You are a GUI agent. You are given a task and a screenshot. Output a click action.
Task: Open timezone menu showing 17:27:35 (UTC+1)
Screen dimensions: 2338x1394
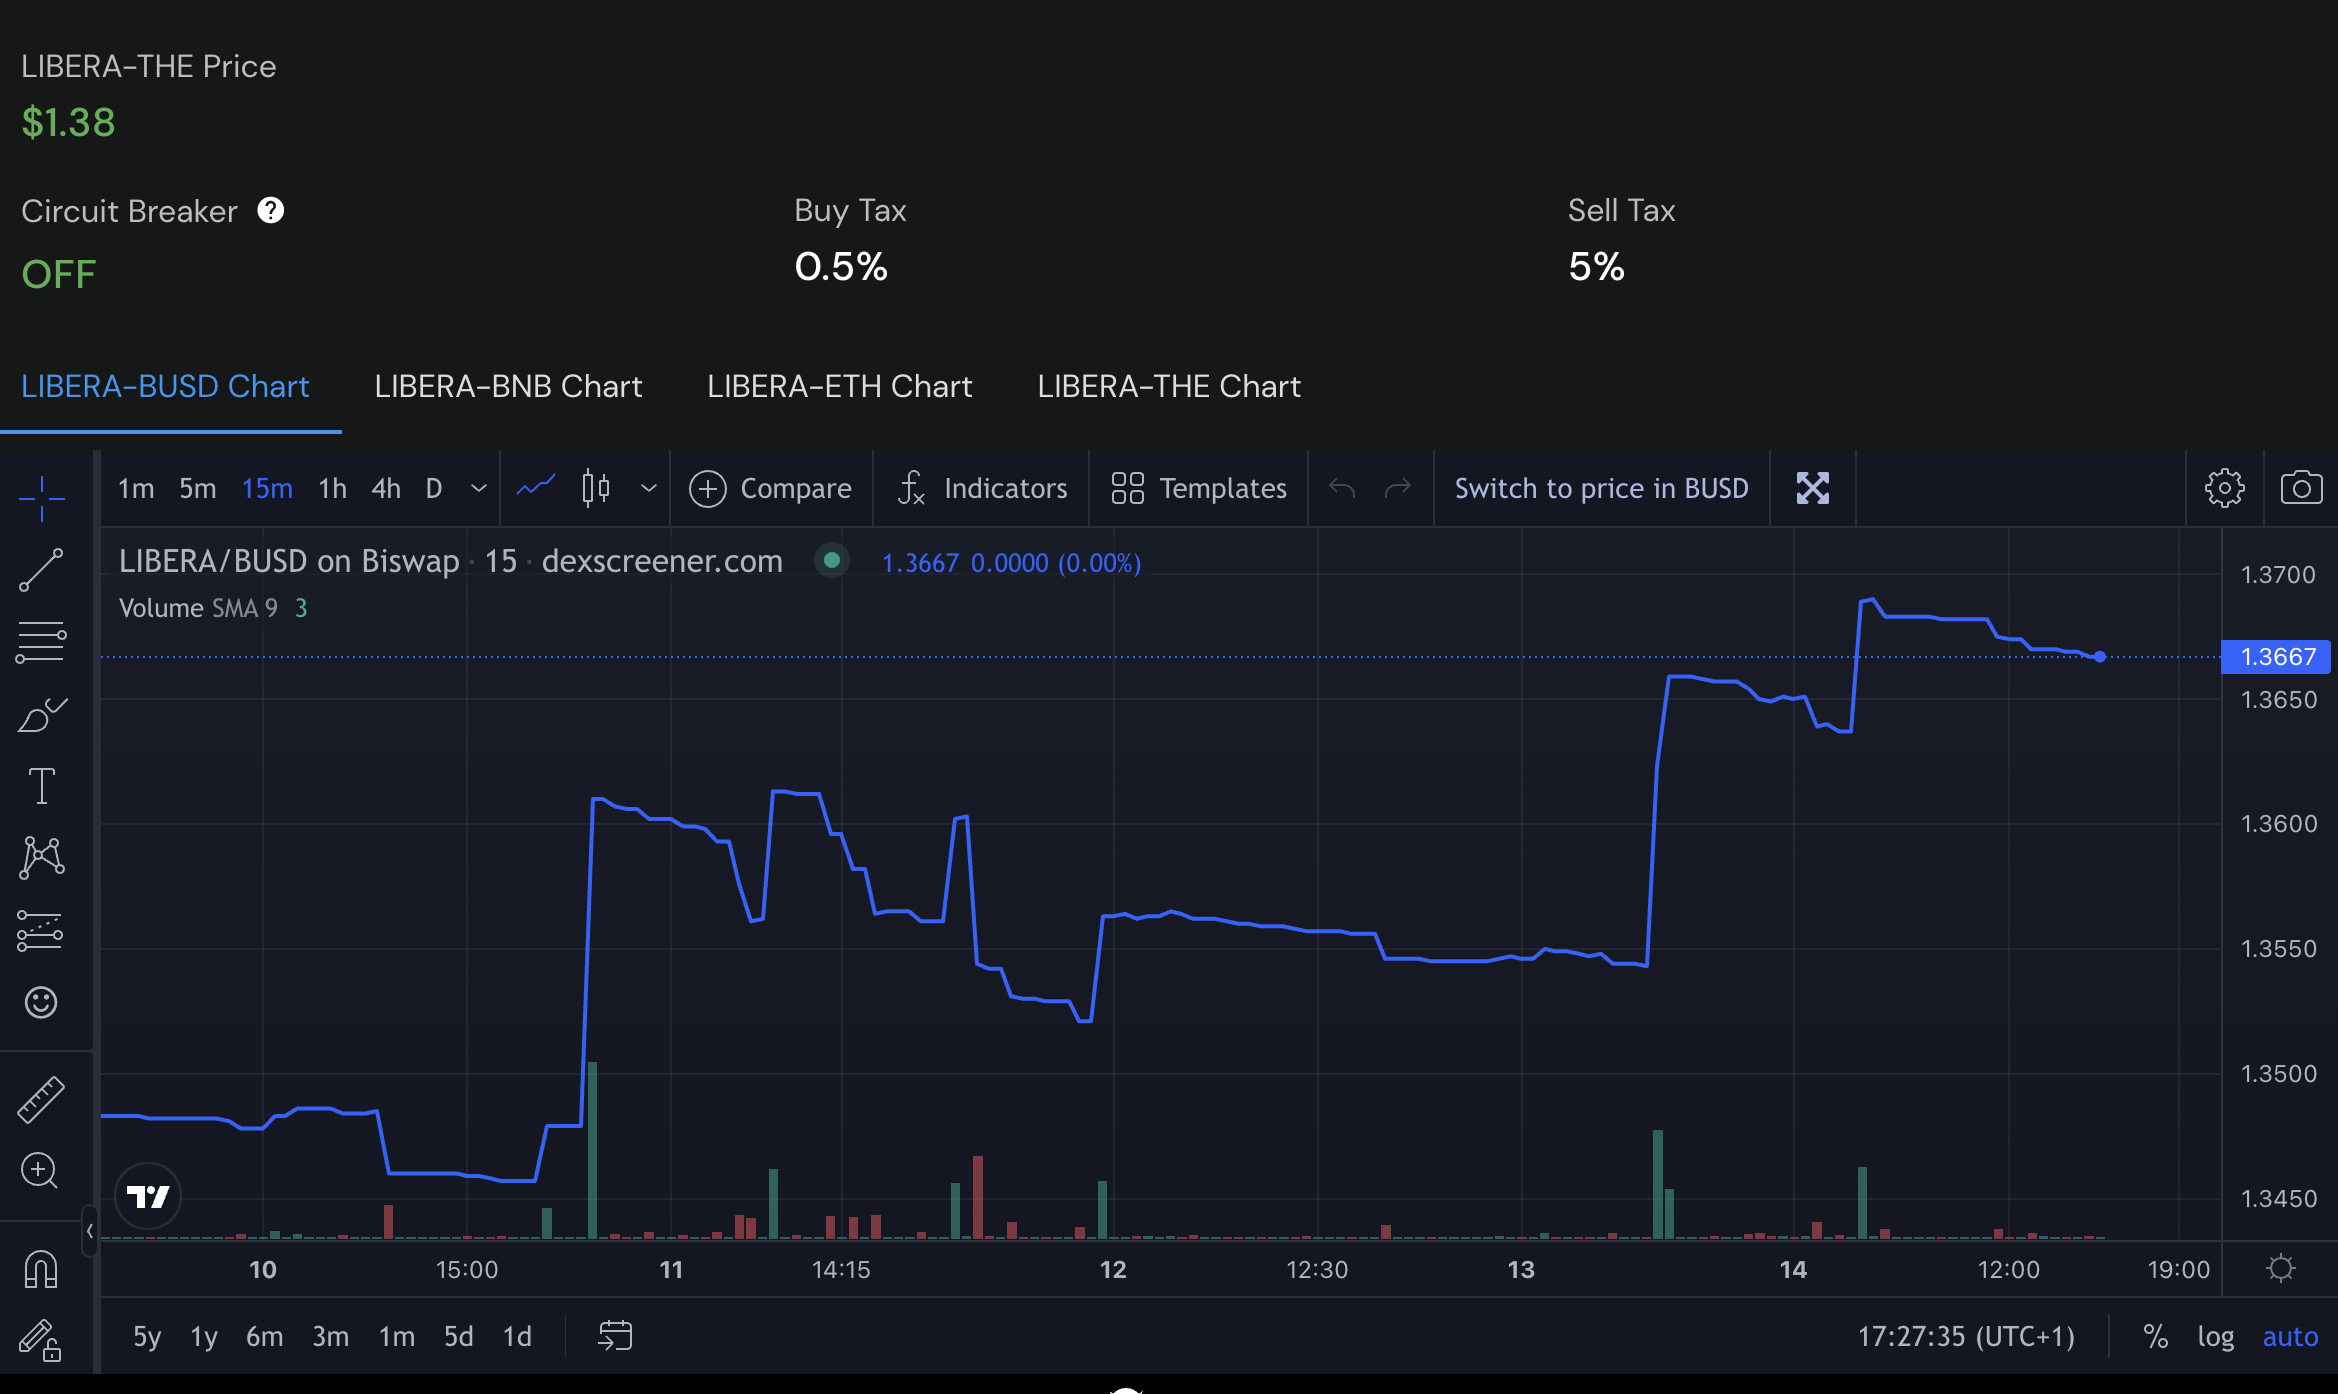pos(1966,1337)
